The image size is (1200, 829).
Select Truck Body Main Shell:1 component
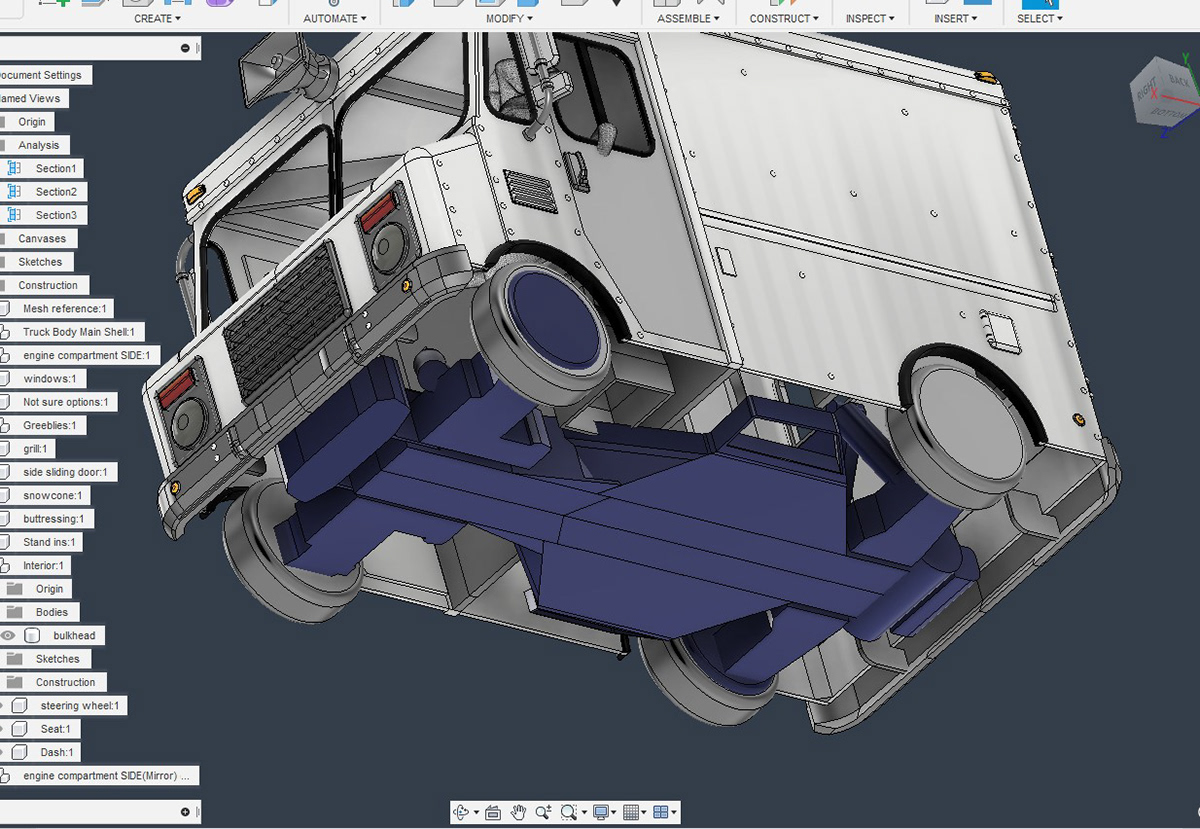pos(73,331)
